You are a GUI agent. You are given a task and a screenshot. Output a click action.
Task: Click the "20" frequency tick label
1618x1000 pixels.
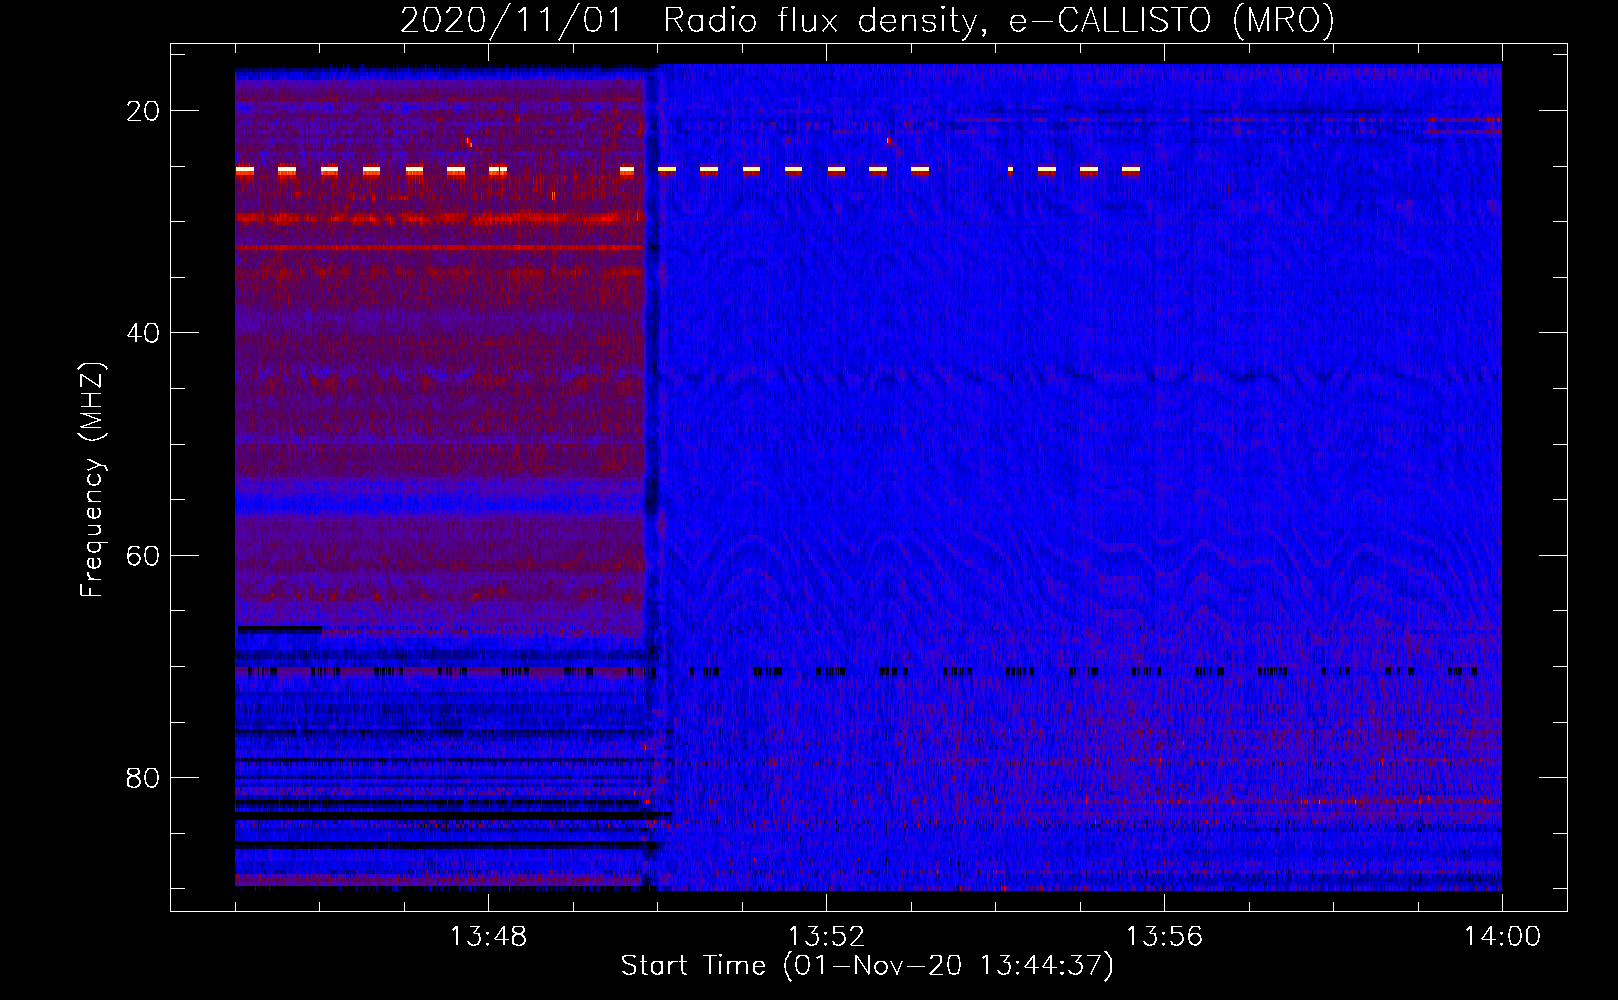click(144, 111)
